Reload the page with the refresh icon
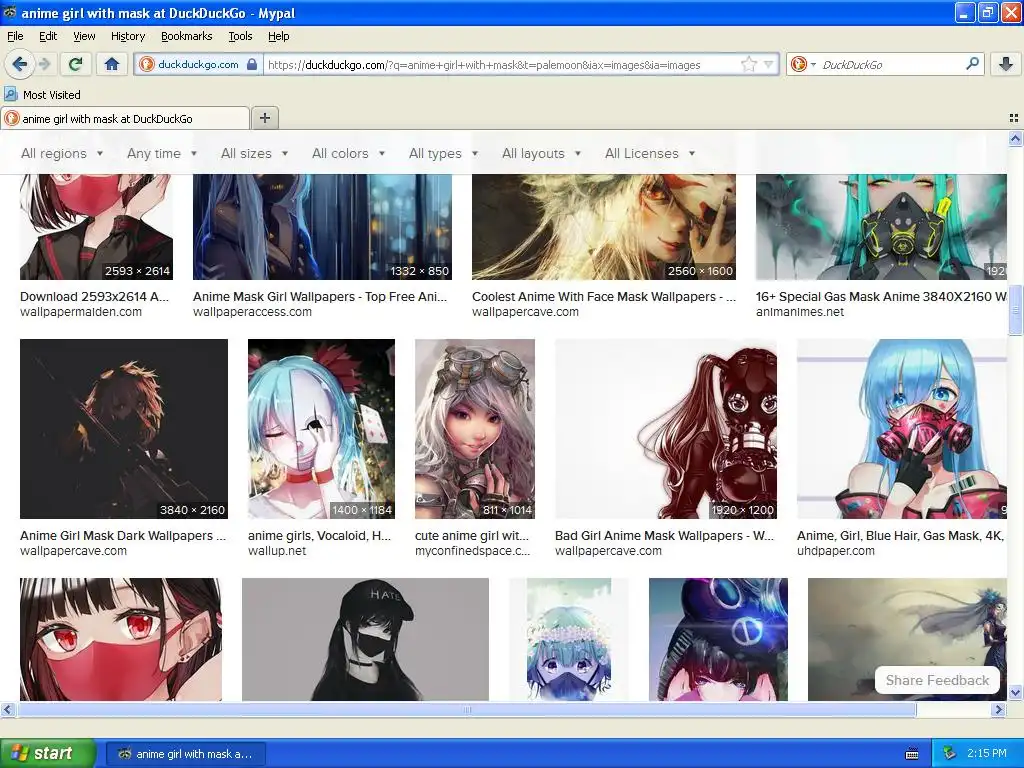 76,64
